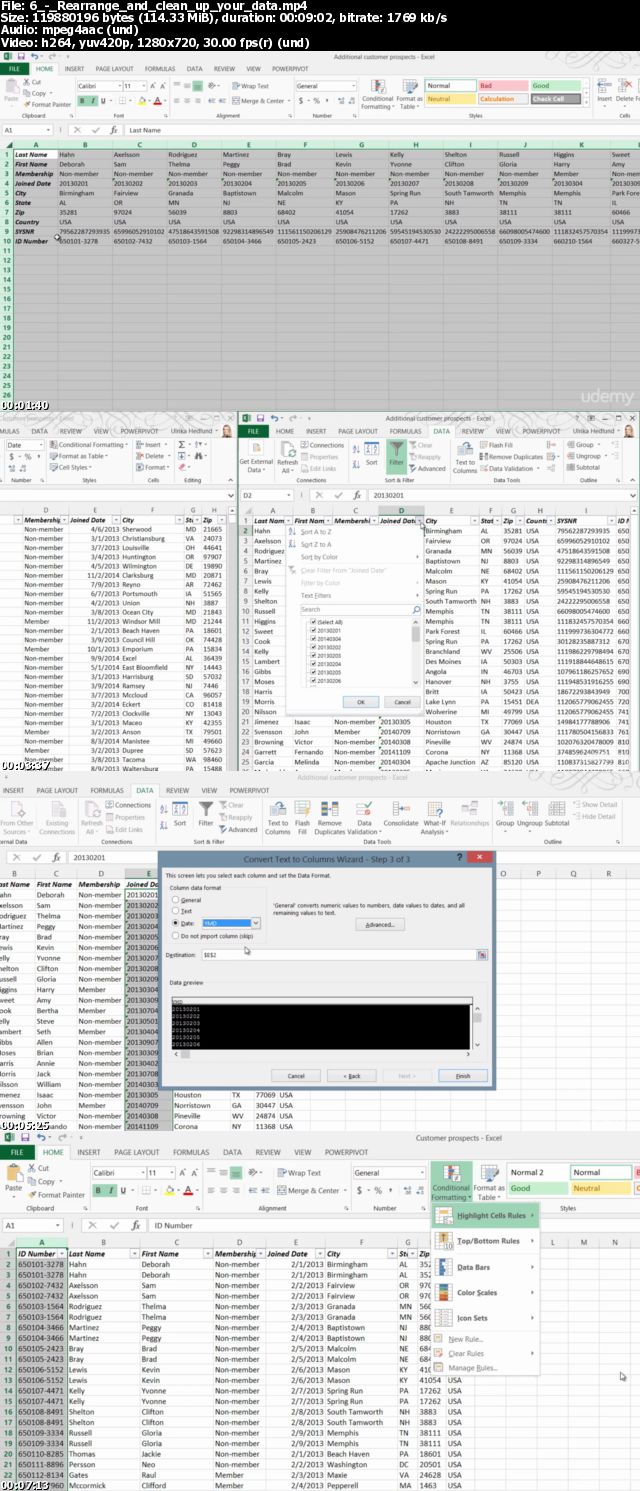640x1491 pixels.
Task: Click Merge & Center in Customer prospects window
Action: click(x=311, y=1190)
